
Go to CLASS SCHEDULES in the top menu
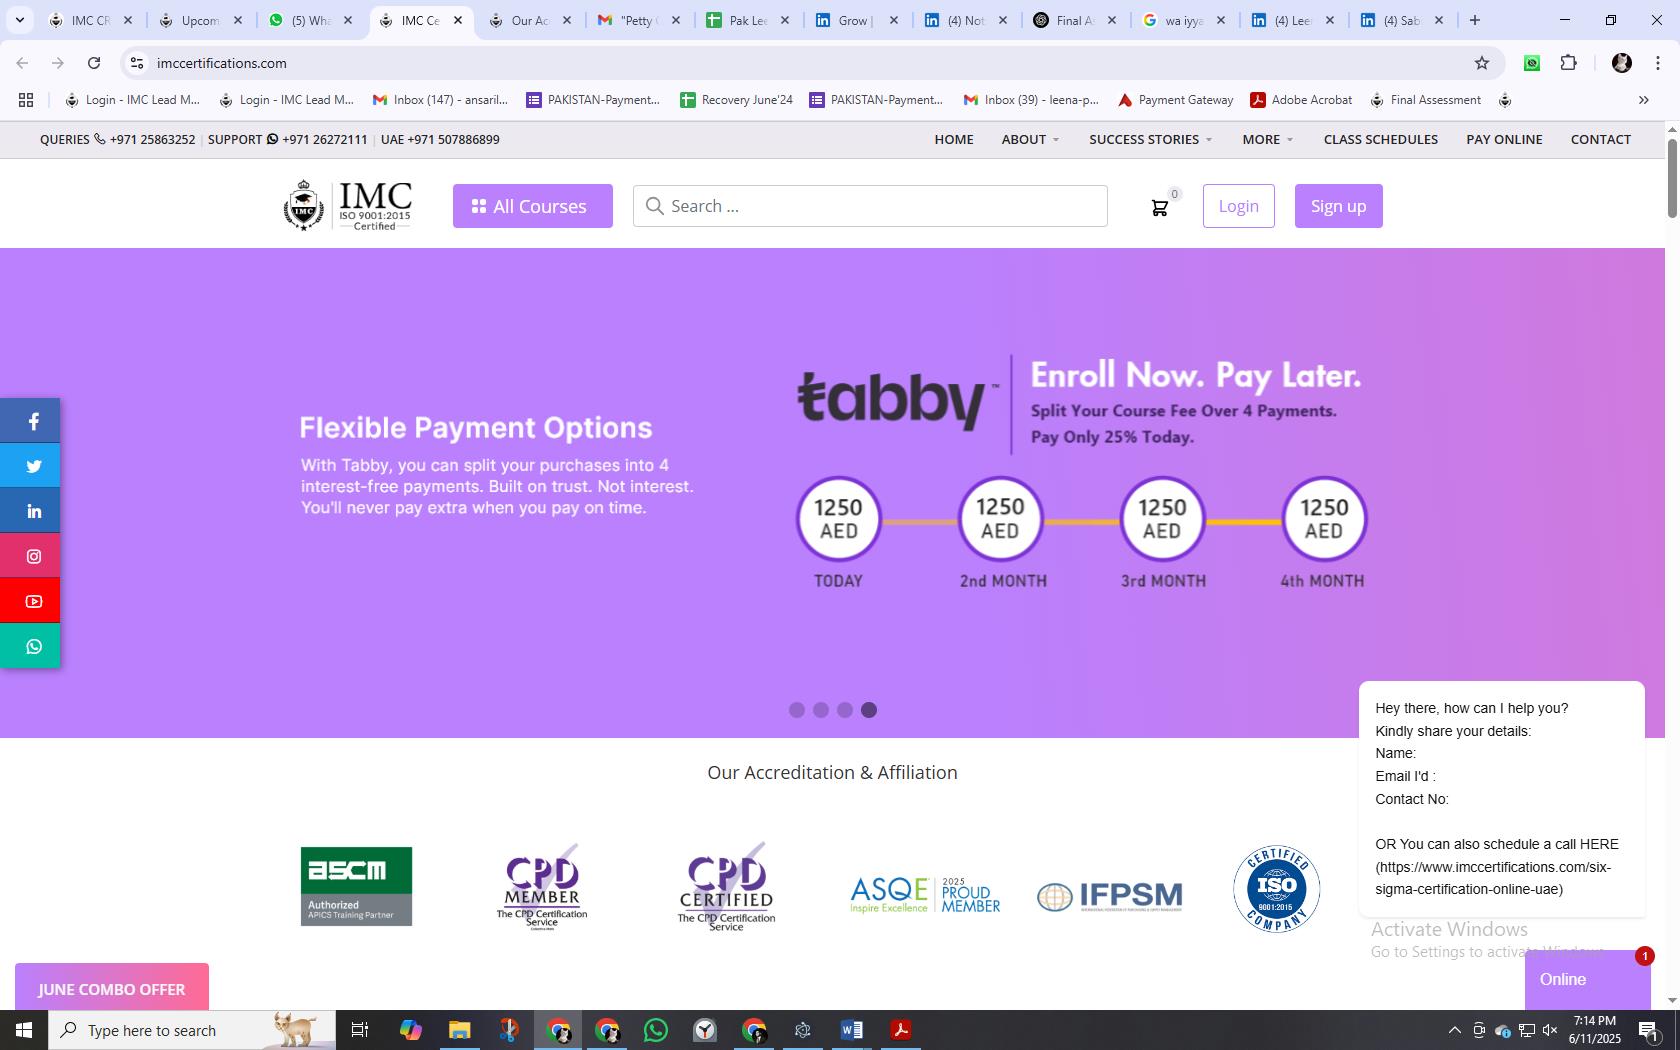point(1381,139)
